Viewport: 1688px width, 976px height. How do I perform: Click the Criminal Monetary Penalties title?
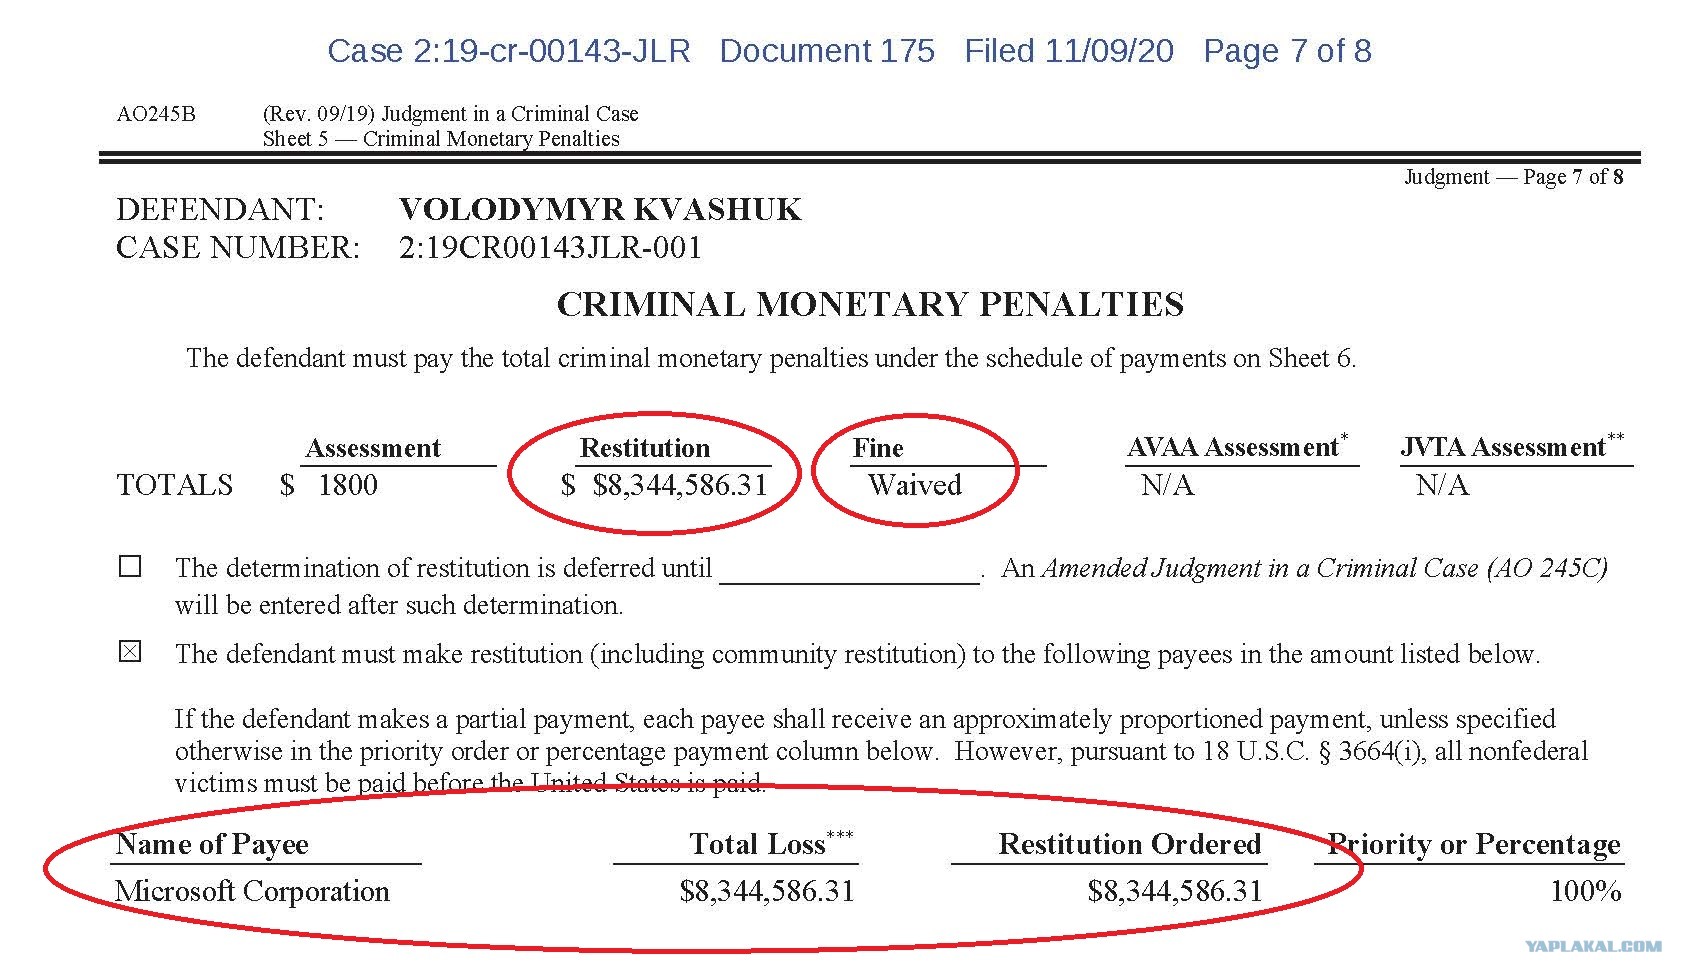point(870,304)
